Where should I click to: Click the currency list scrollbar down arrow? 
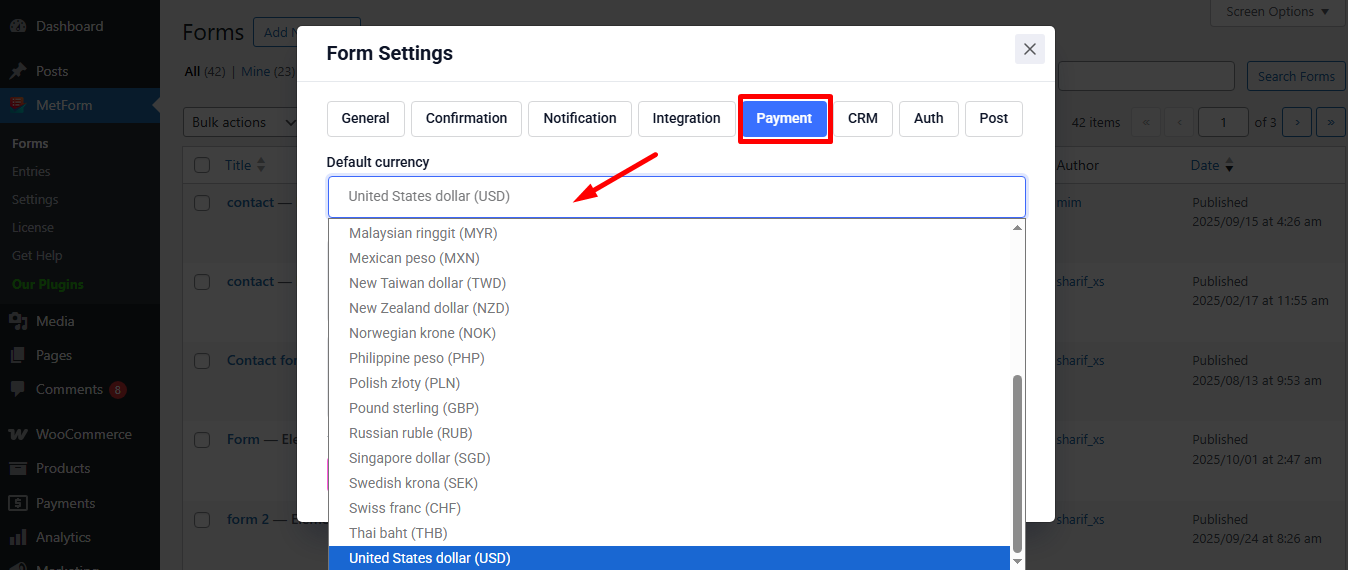point(1017,561)
